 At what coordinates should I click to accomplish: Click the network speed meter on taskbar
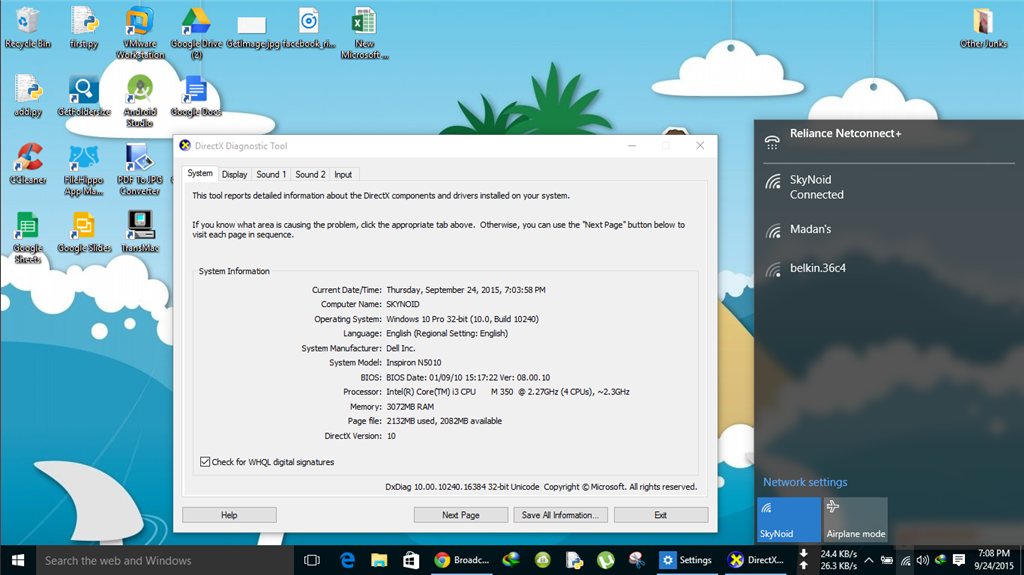[829, 560]
